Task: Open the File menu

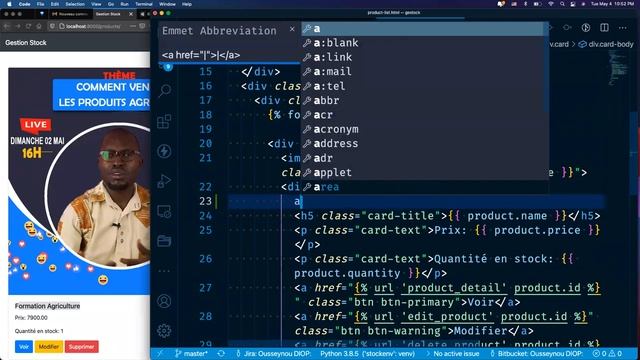Action: (40, 4)
